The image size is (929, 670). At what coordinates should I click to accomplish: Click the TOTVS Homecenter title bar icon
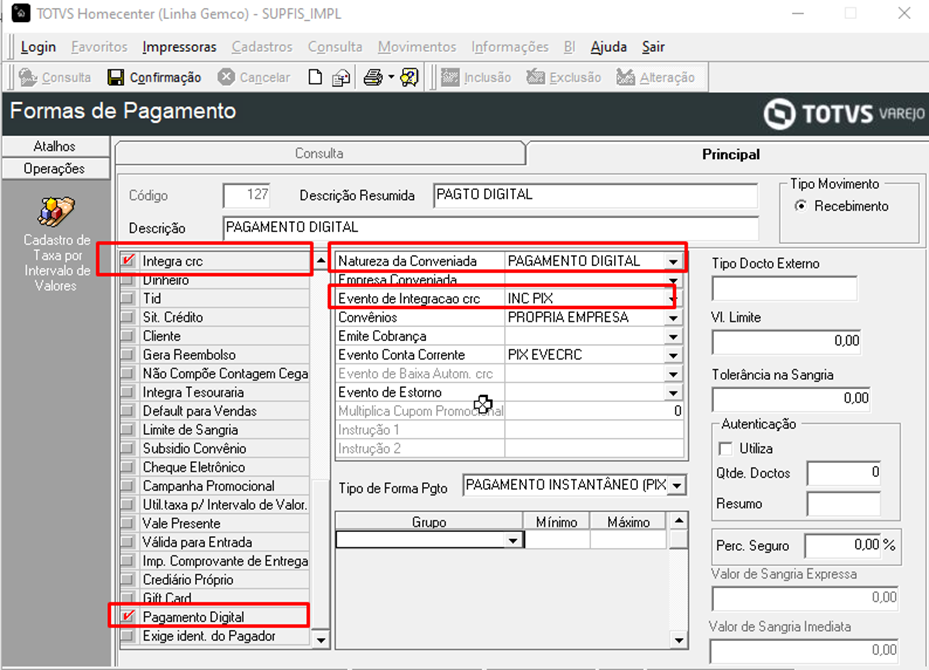pos(21,13)
